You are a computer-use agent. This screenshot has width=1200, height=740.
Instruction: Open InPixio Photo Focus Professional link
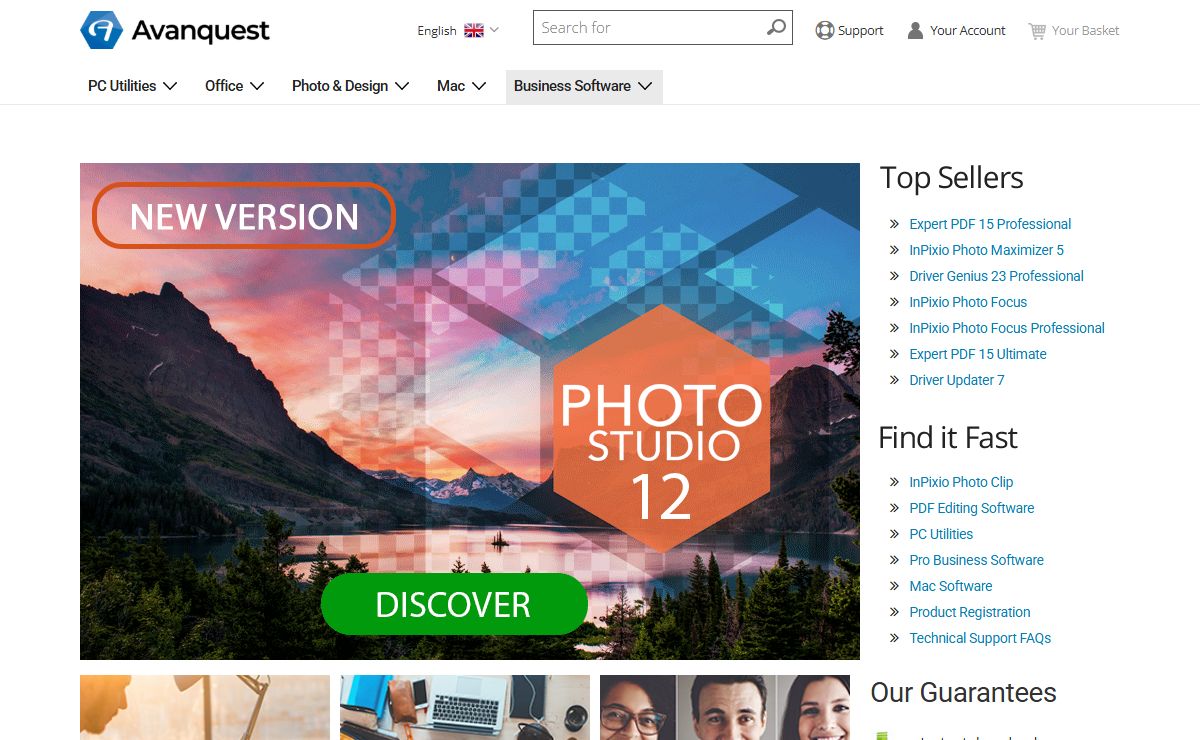pyautogui.click(x=1007, y=328)
